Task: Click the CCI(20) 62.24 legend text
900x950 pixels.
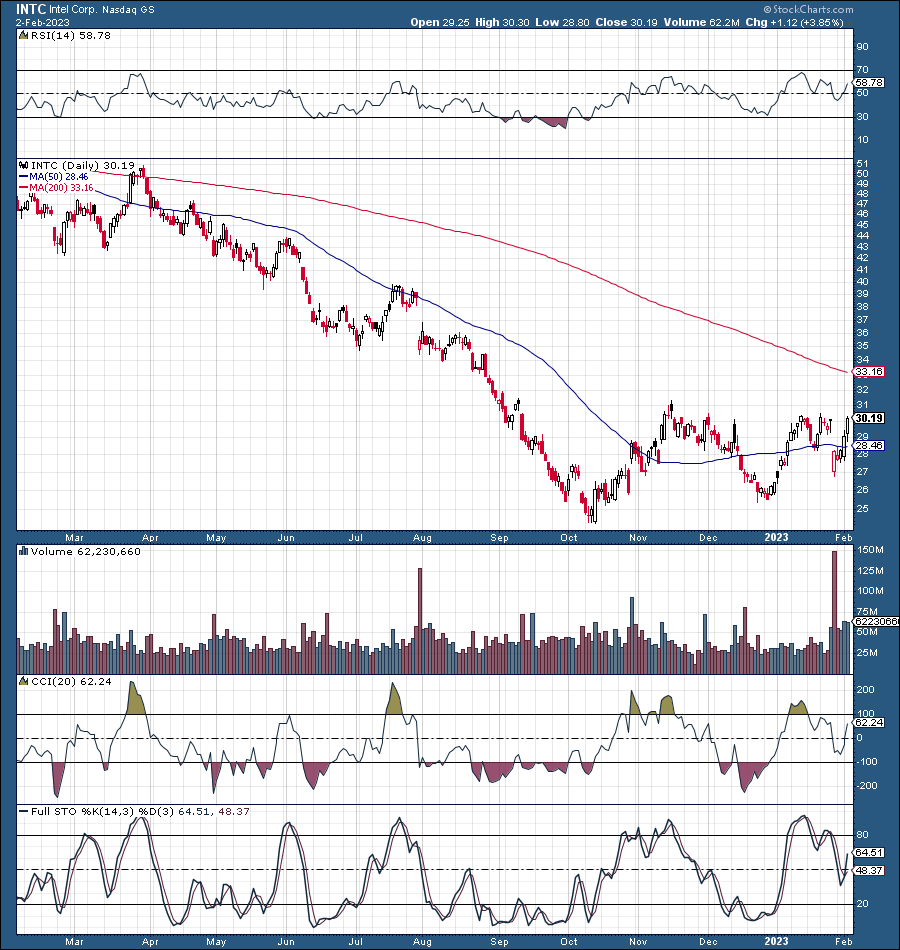Action: 72,682
